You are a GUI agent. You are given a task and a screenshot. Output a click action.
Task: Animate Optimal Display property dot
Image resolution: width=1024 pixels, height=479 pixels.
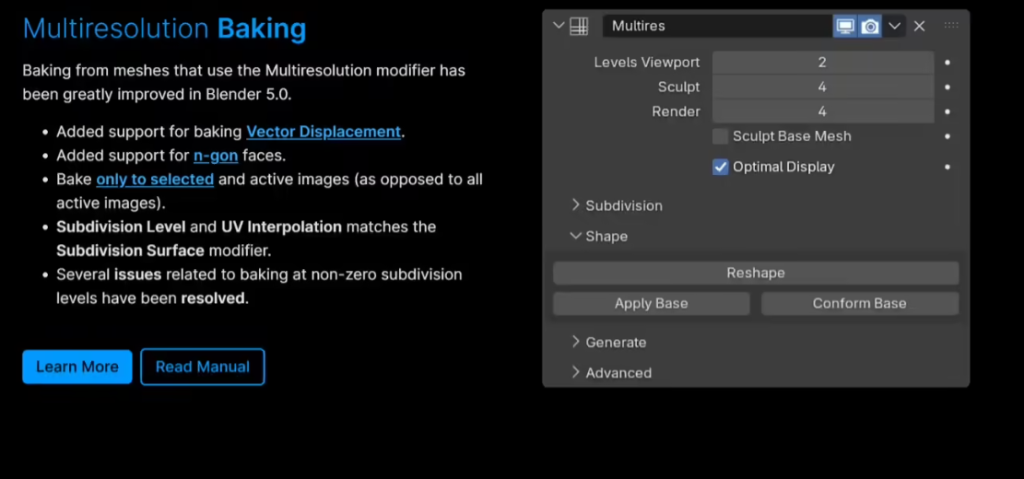[x=948, y=167]
